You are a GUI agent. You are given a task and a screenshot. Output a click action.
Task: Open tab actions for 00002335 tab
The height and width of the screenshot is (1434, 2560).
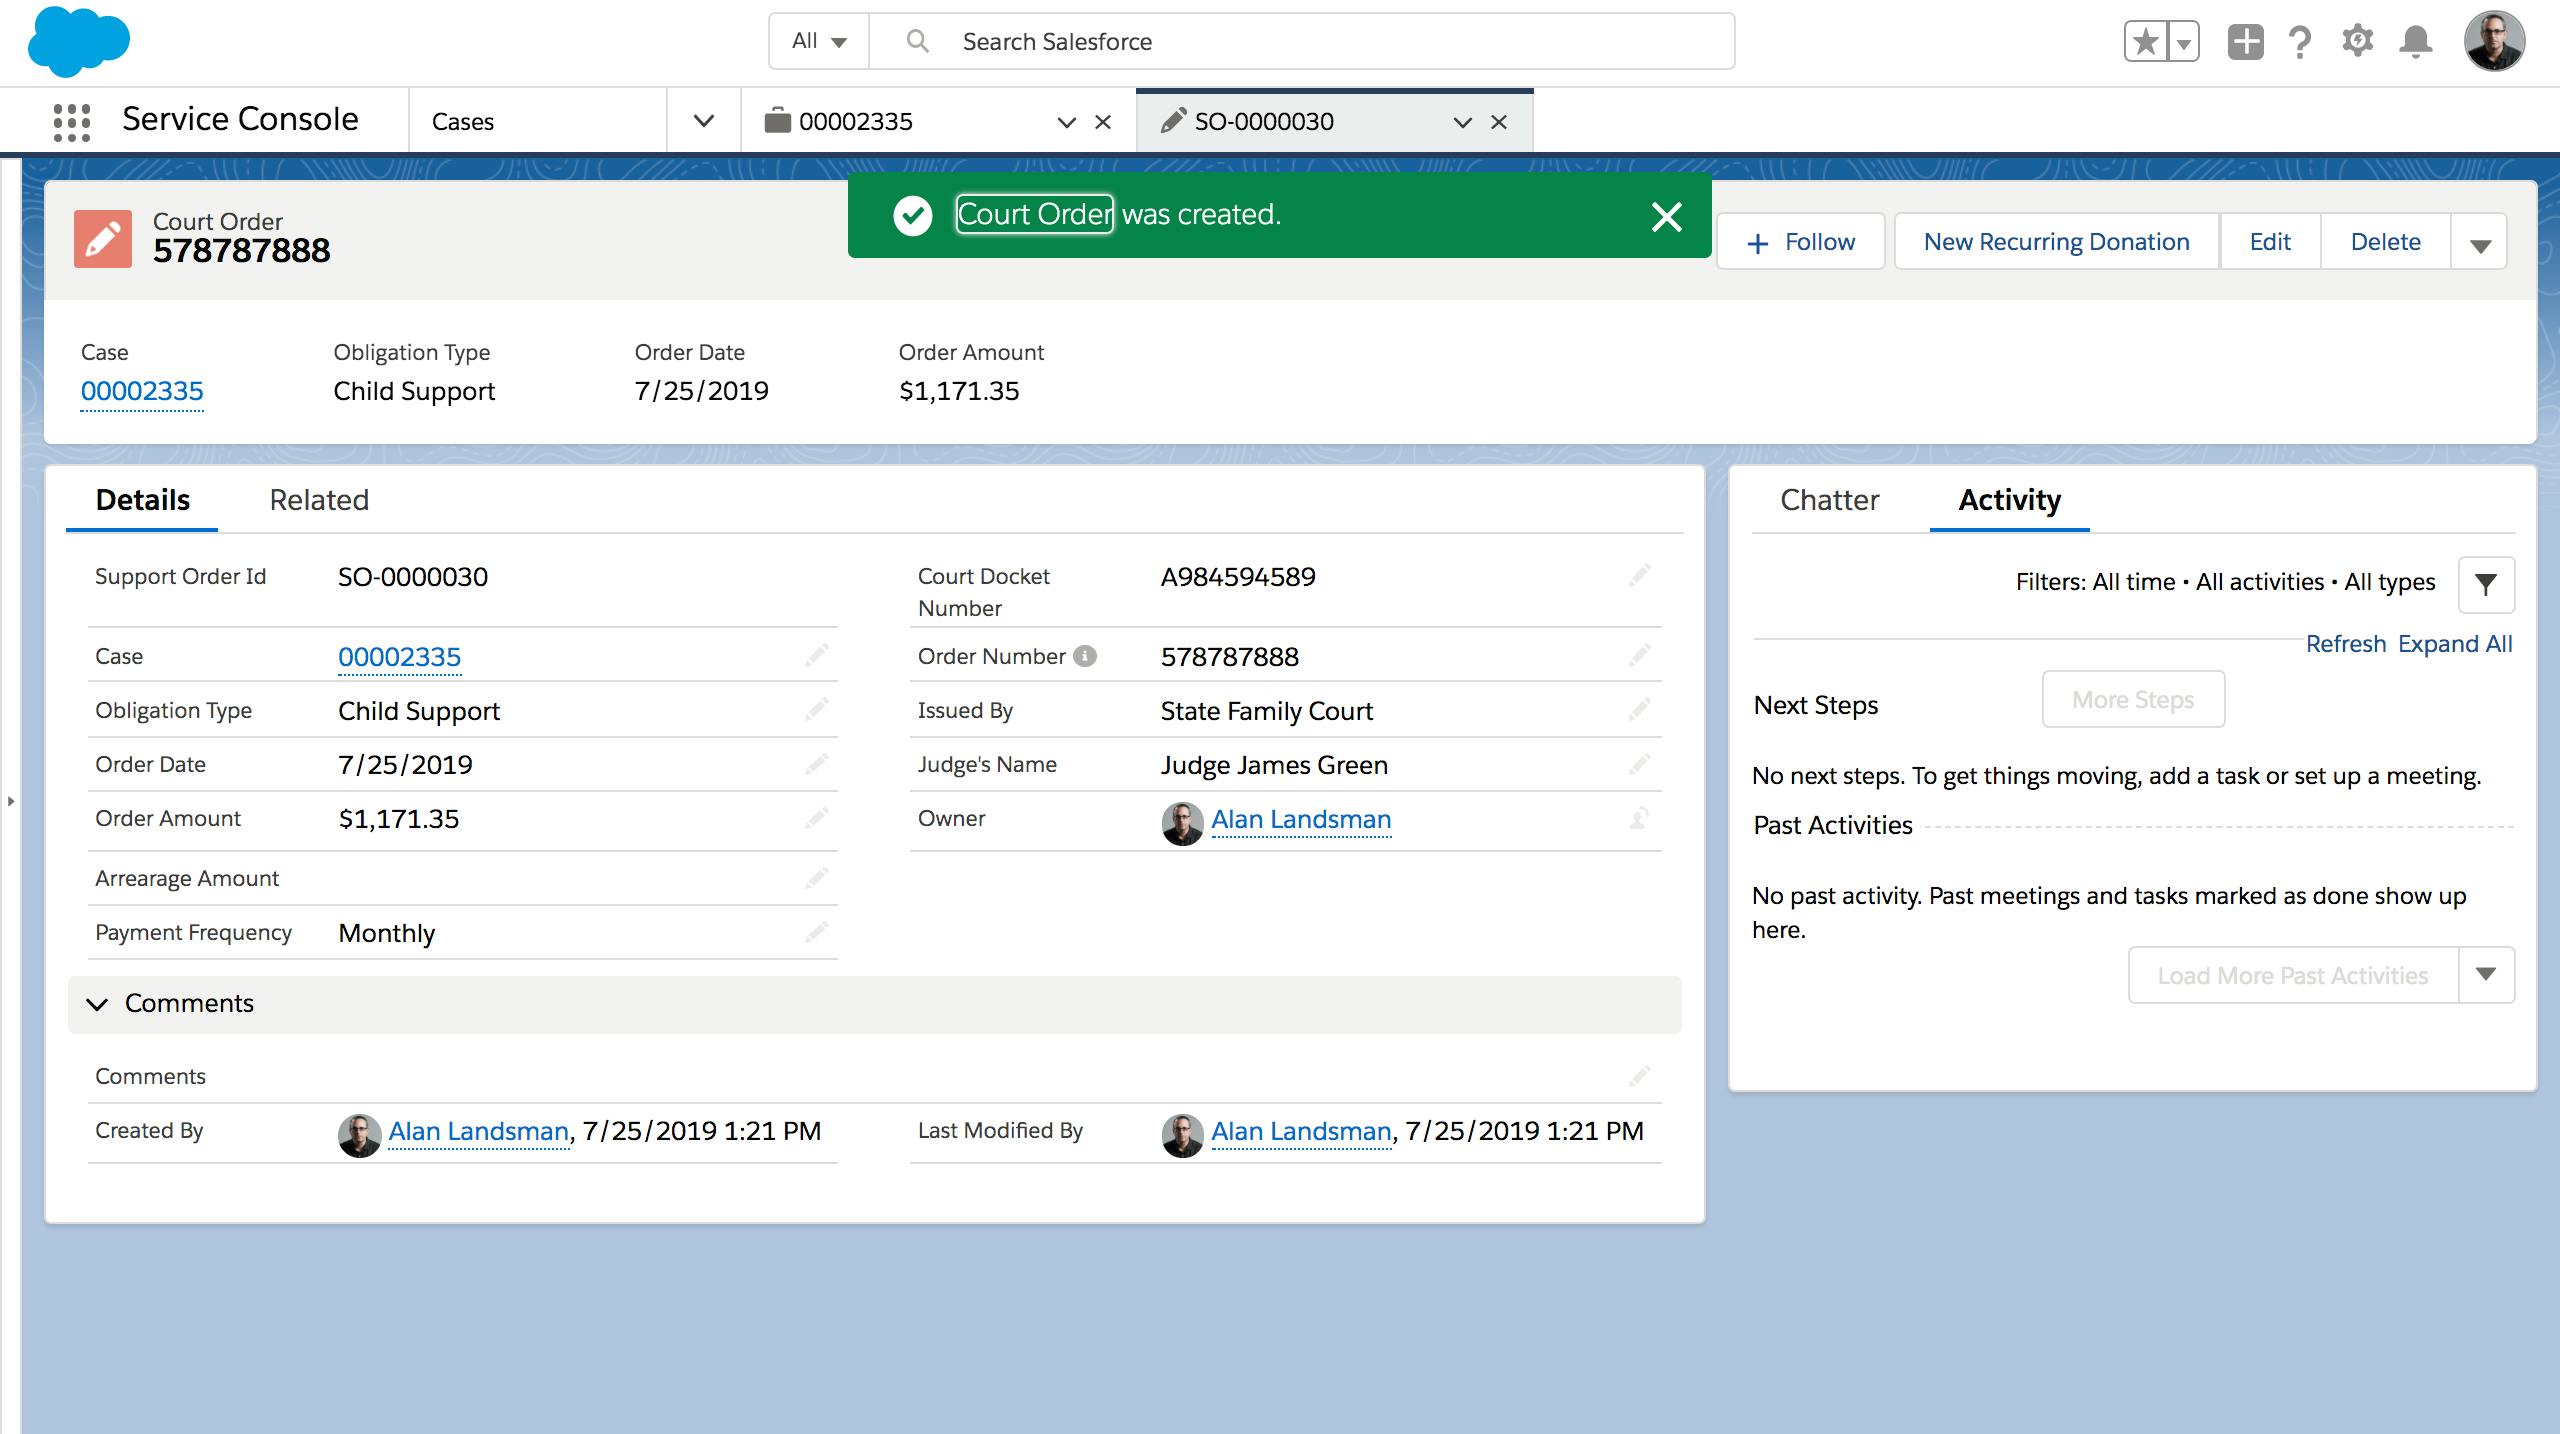point(1066,122)
